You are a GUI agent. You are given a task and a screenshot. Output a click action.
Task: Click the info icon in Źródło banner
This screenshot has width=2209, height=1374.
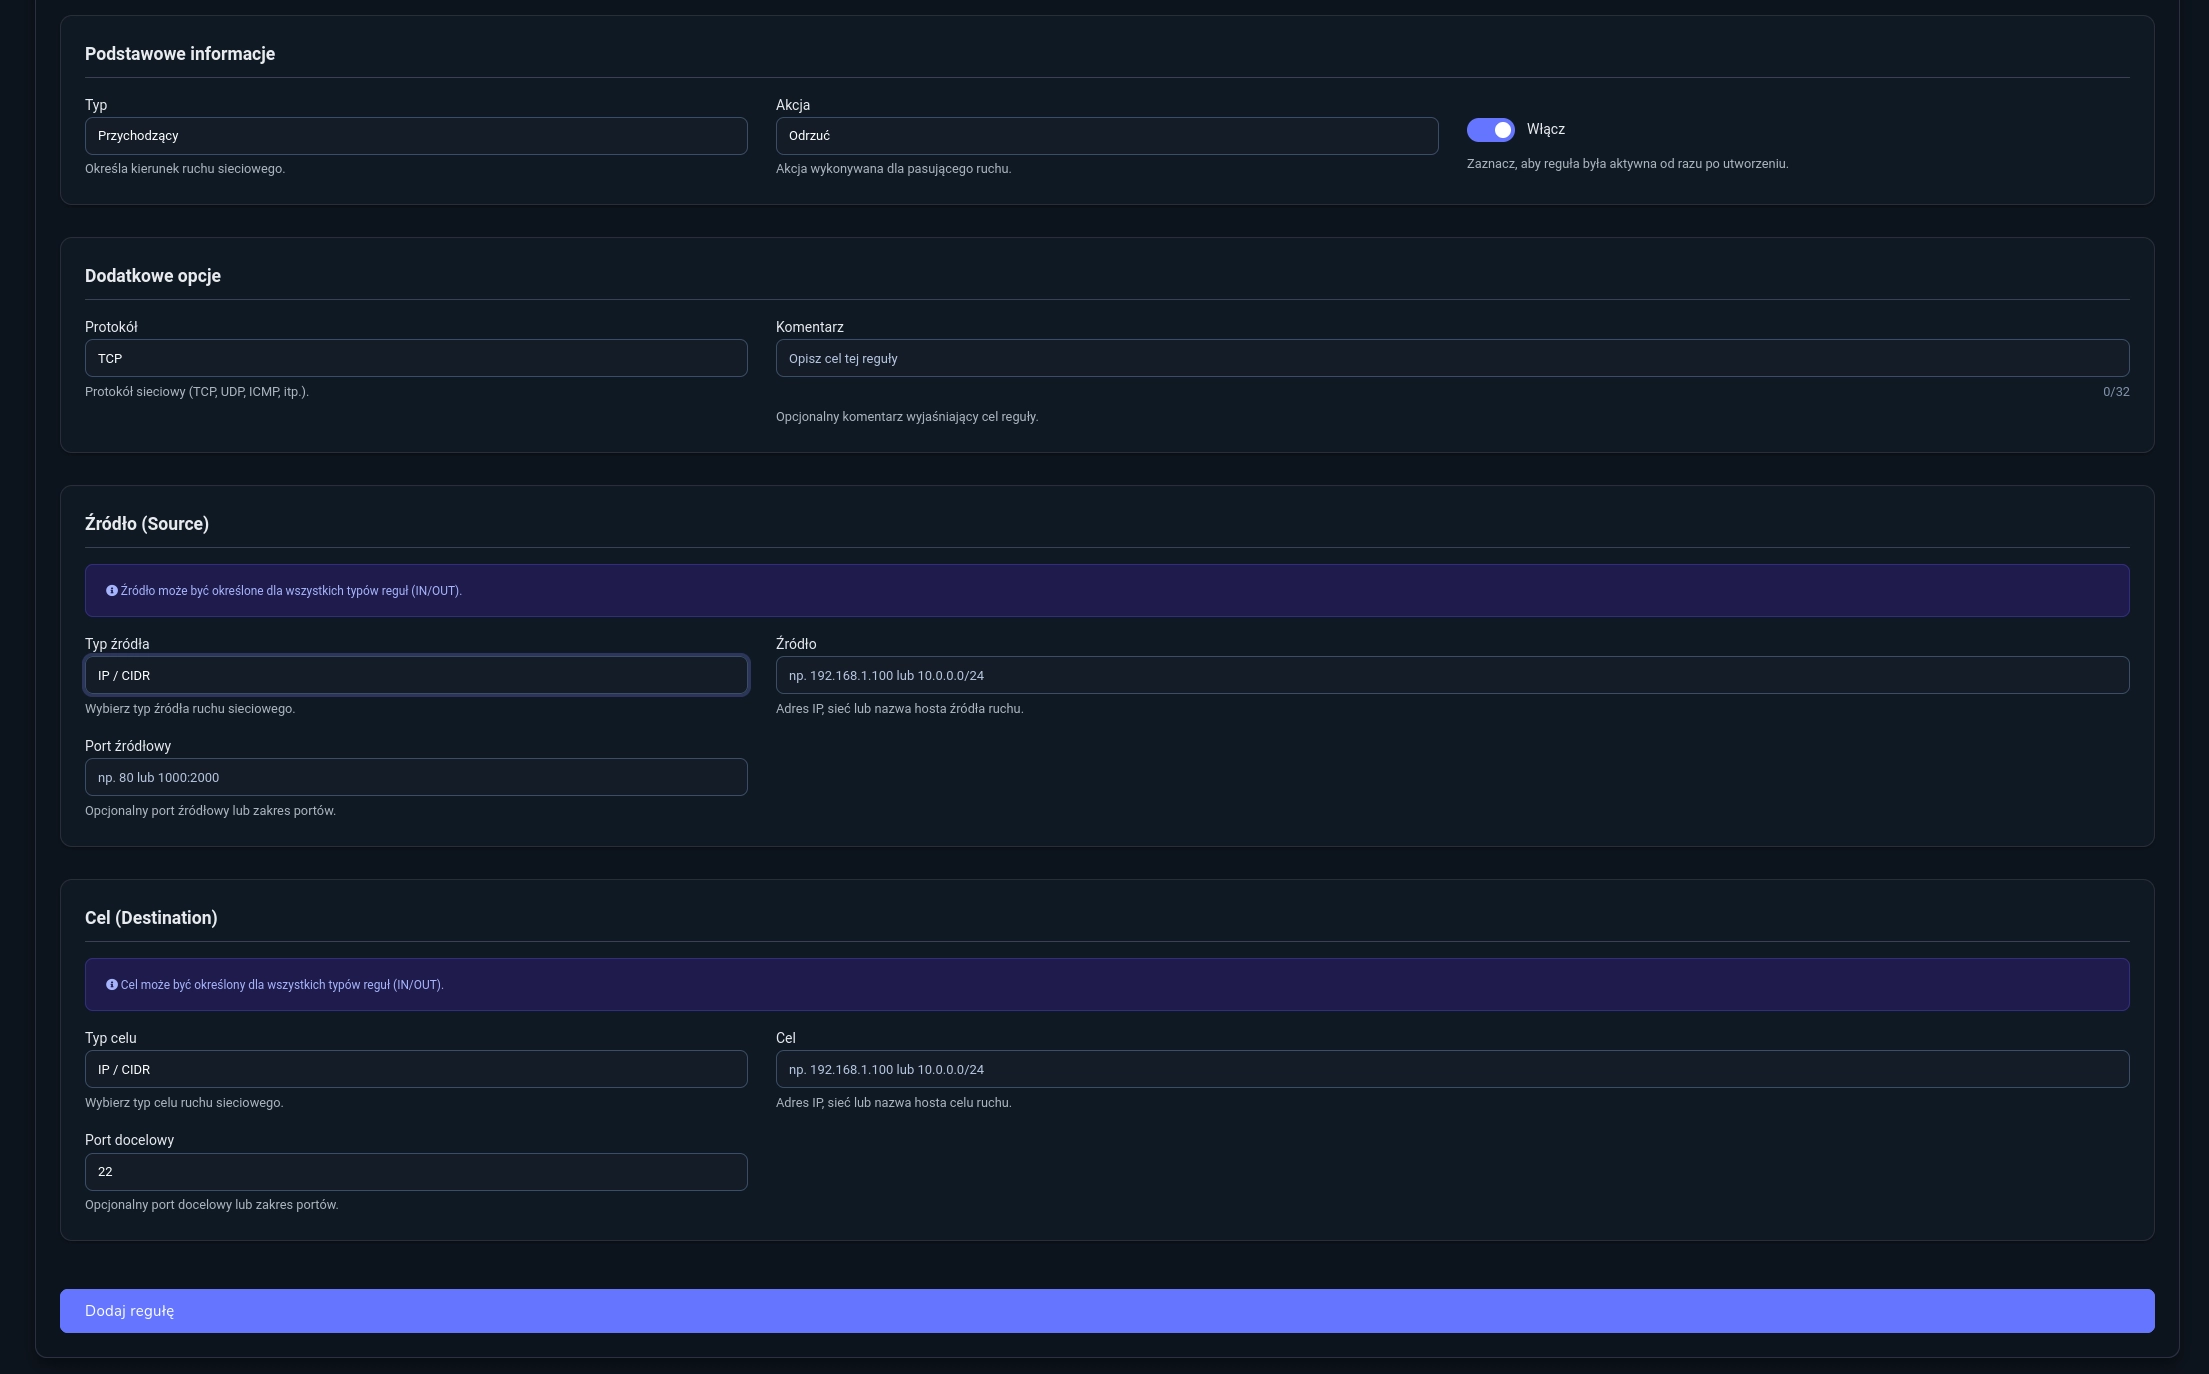tap(112, 591)
